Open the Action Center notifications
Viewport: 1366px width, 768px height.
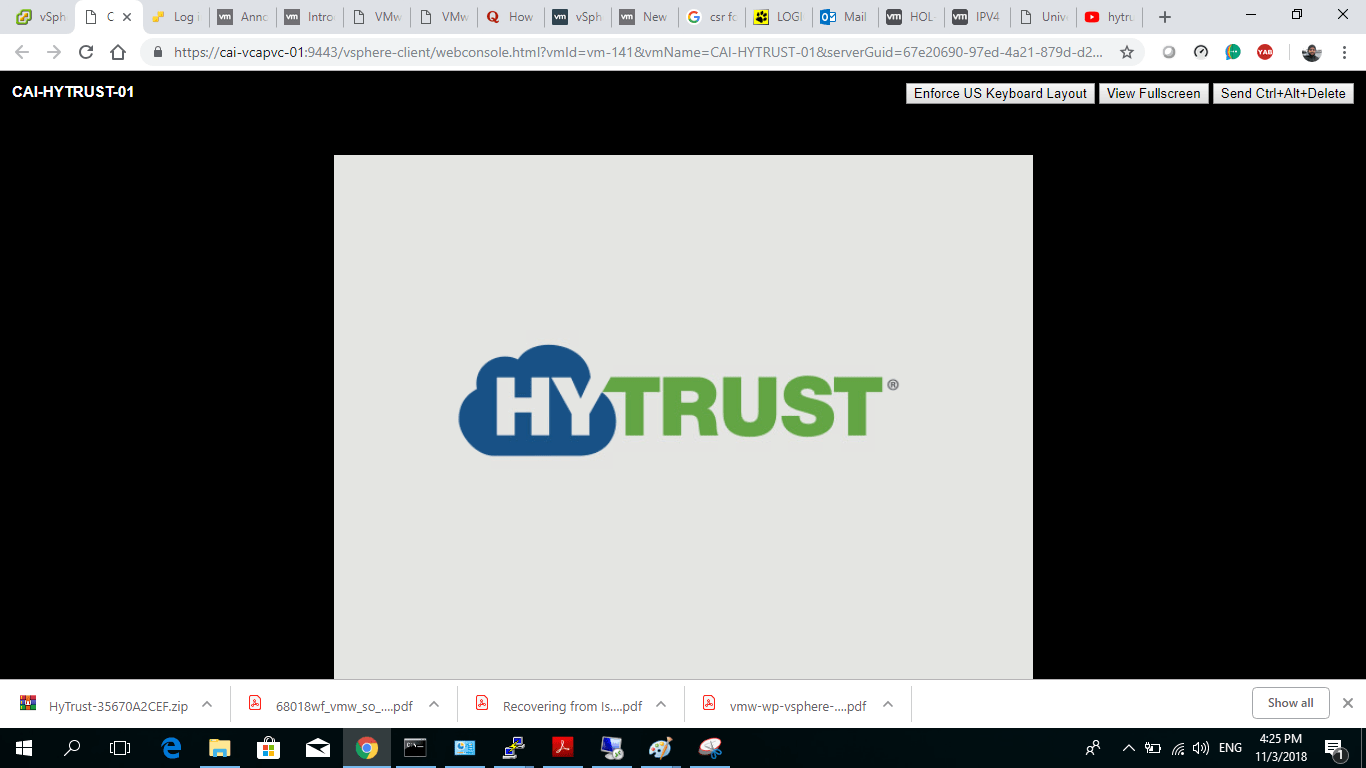(1335, 748)
